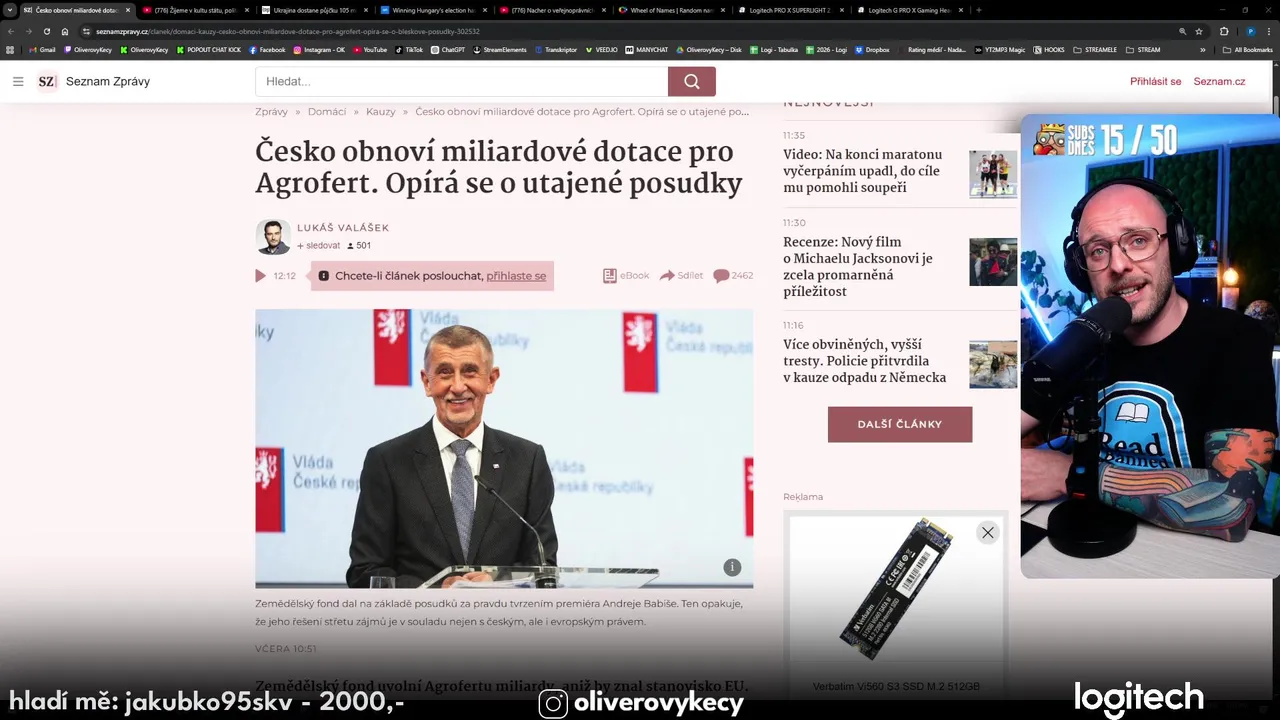Open All Bookmarks folder
Image resolution: width=1280 pixels, height=720 pixels.
tap(1248, 49)
